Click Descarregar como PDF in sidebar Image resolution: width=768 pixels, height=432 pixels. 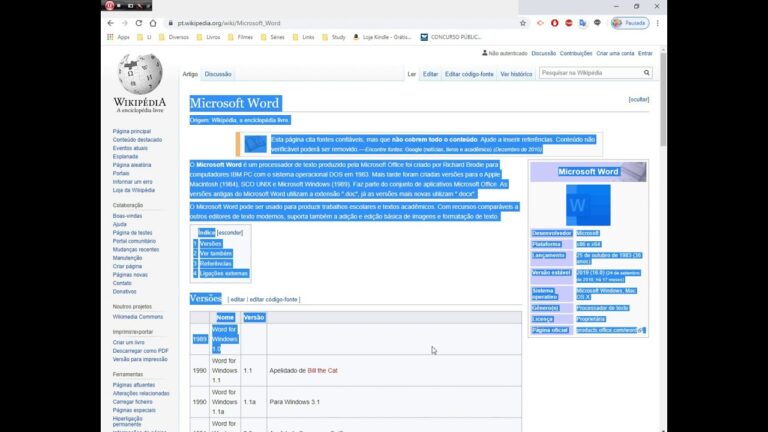pos(141,351)
